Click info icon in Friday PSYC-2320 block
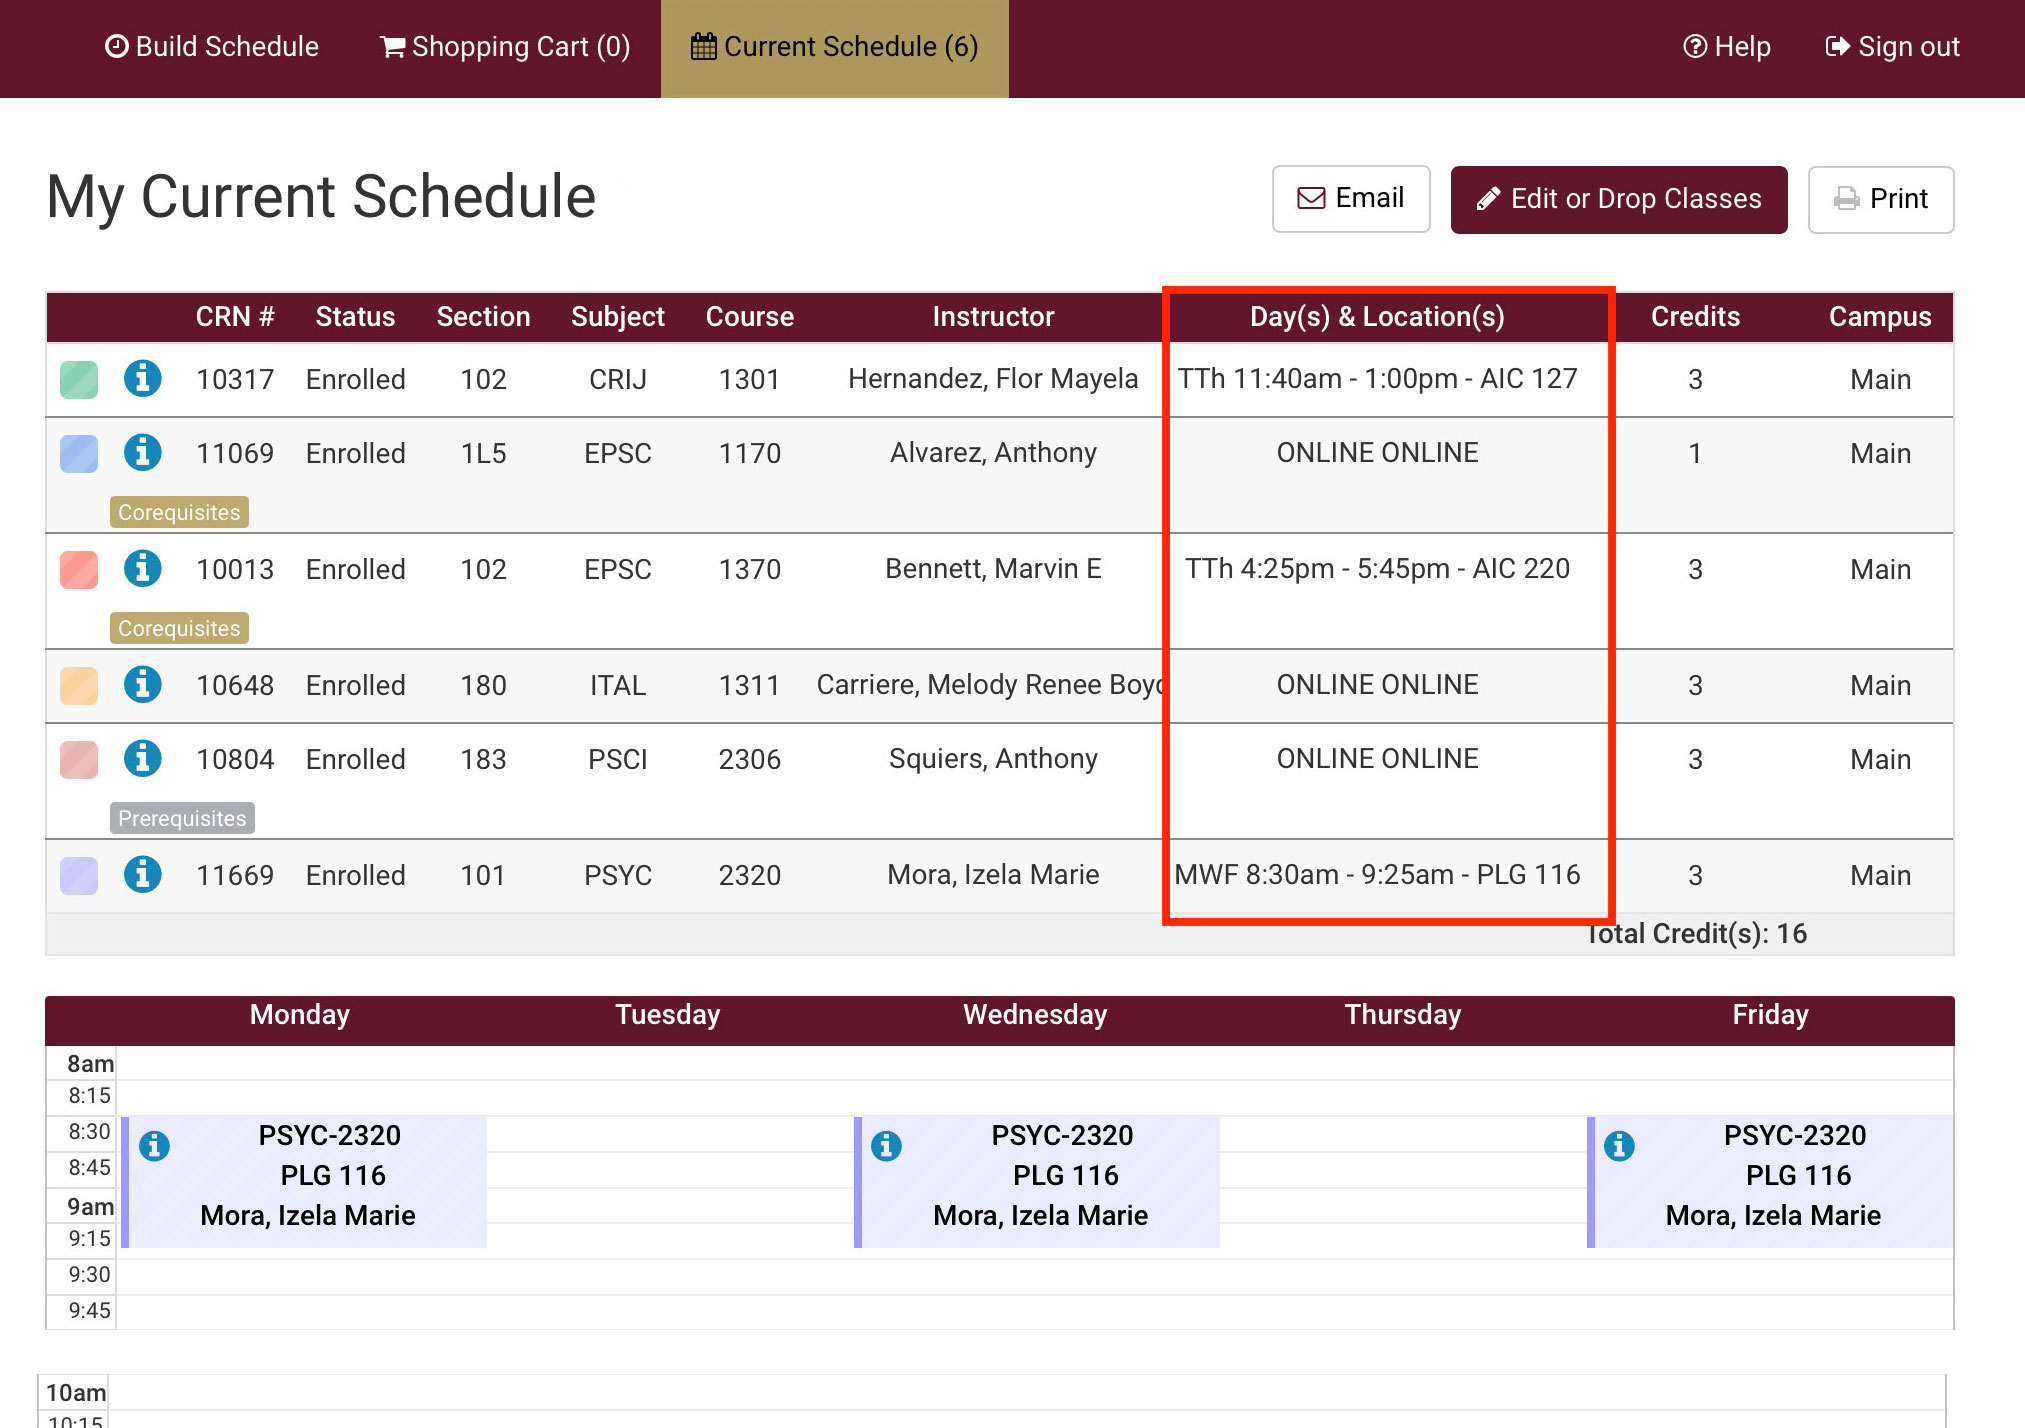This screenshot has height=1428, width=2025. click(x=1619, y=1146)
